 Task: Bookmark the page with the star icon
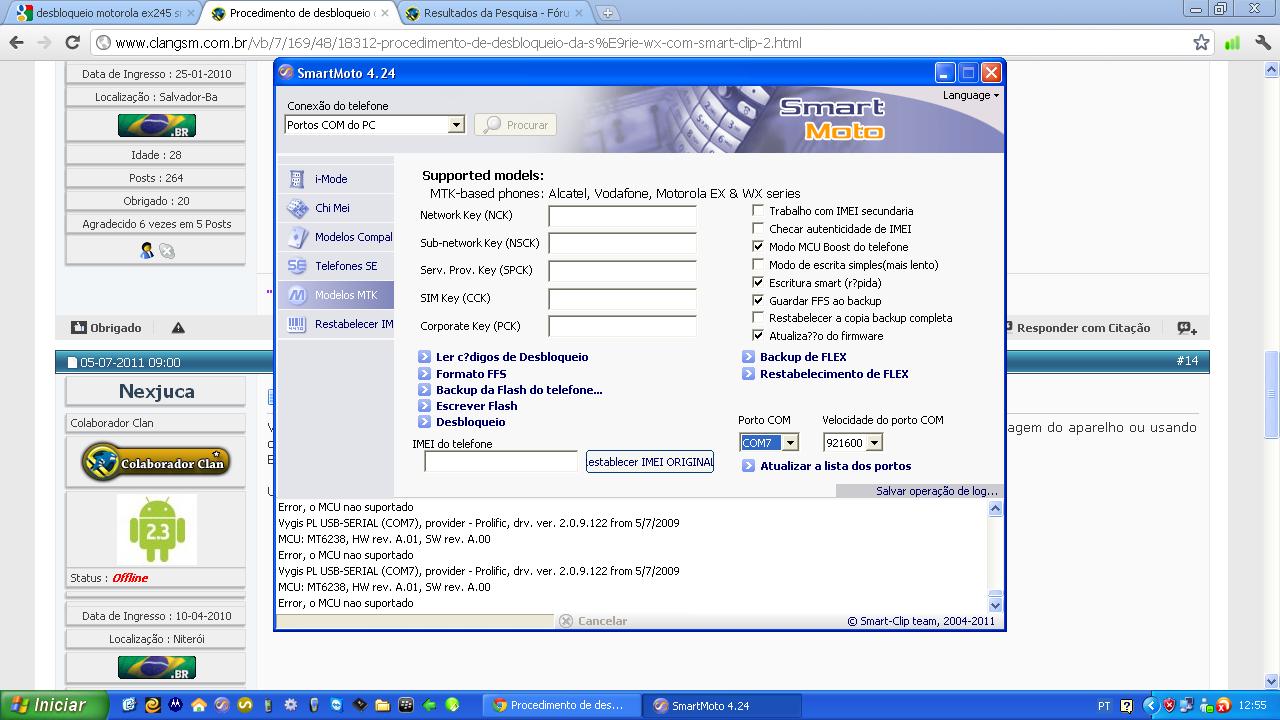coord(1201,43)
